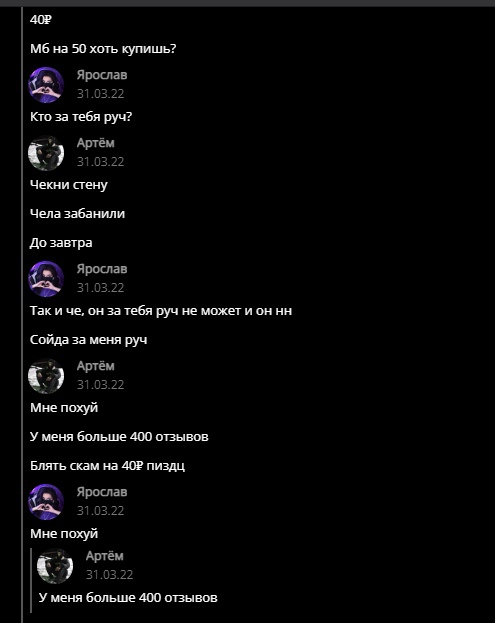The image size is (495, 623).
Task: Click Ярослав's avatar above 'Так и че' message
Action: [46, 279]
